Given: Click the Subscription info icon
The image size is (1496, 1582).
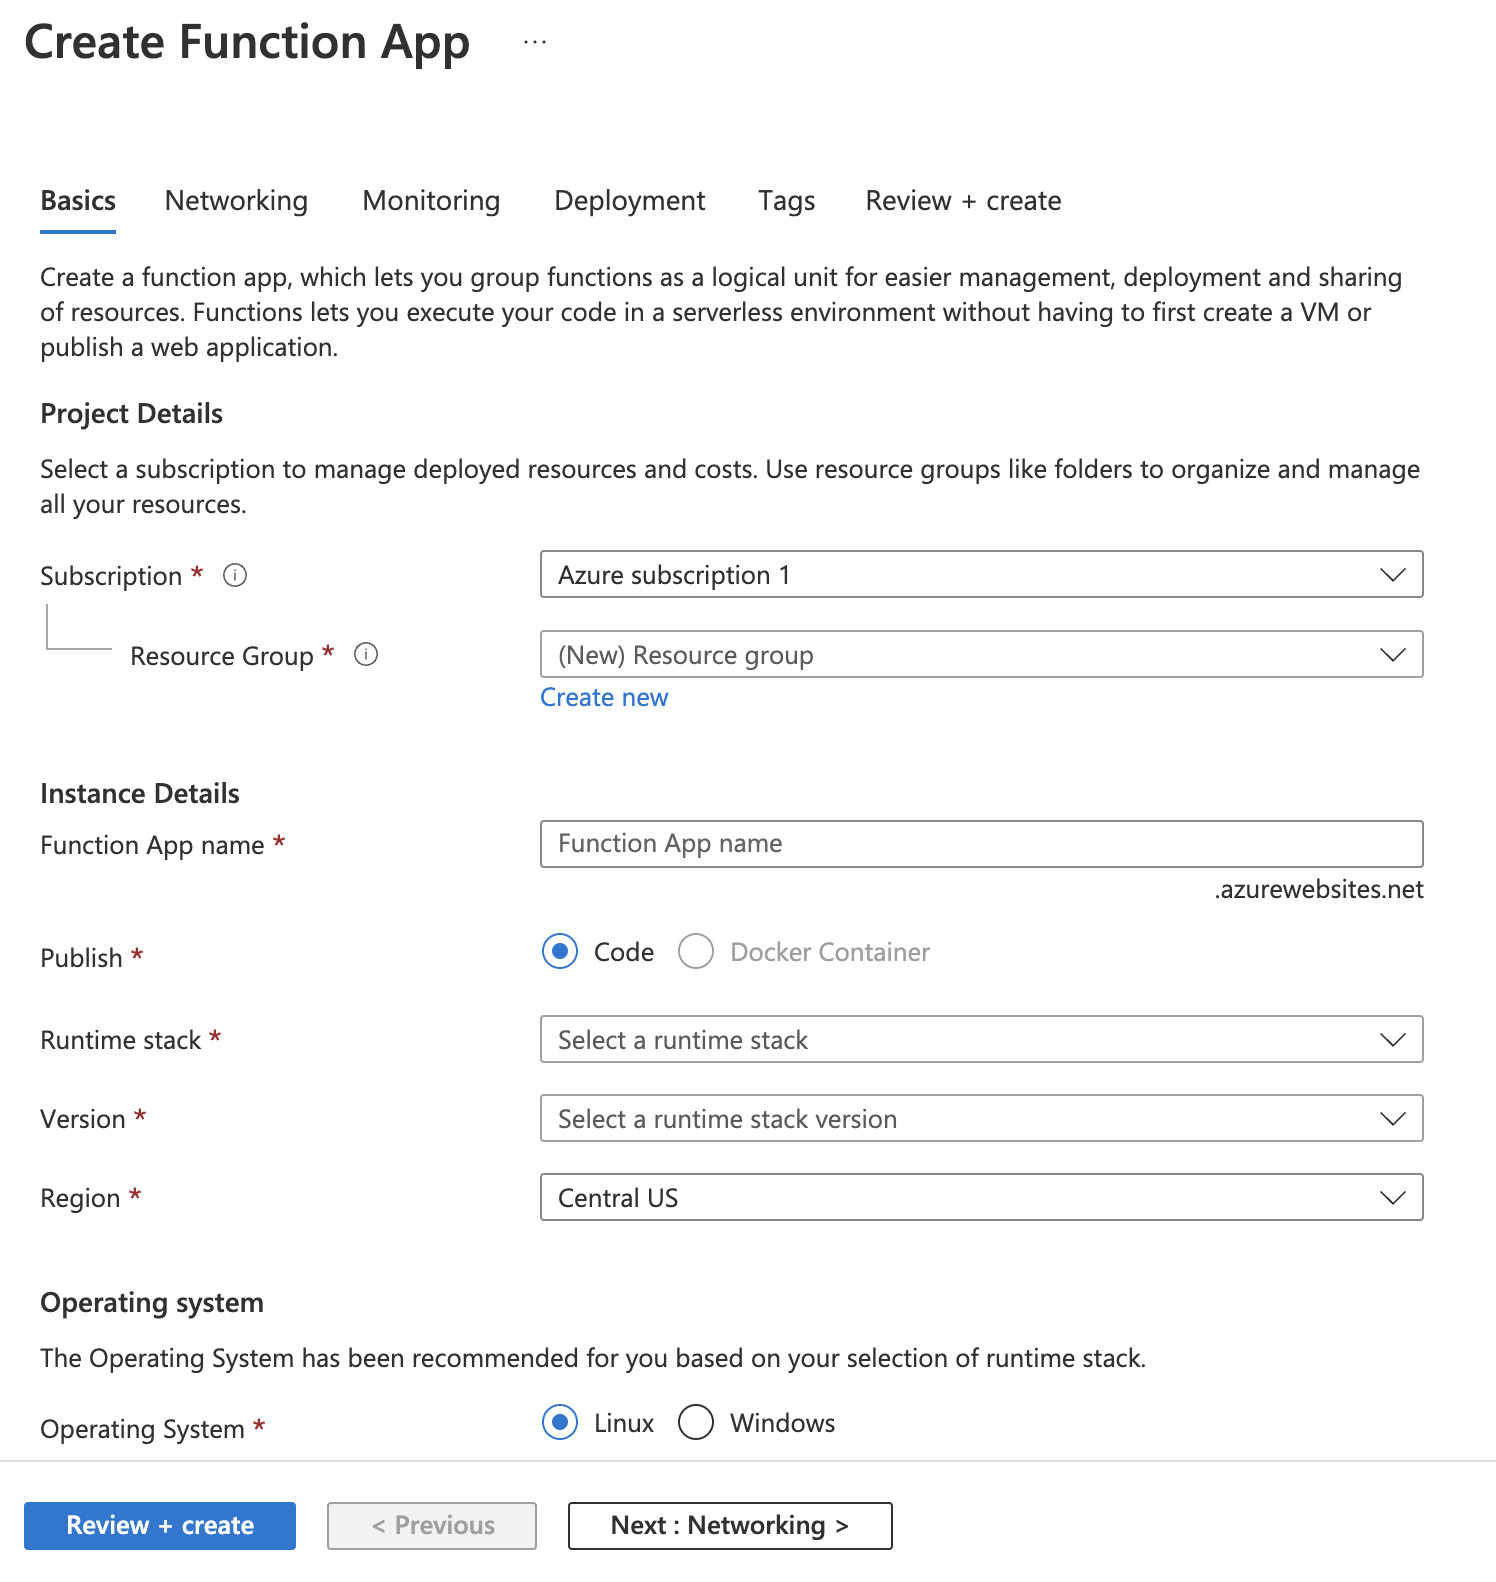Looking at the screenshot, I should 235,575.
